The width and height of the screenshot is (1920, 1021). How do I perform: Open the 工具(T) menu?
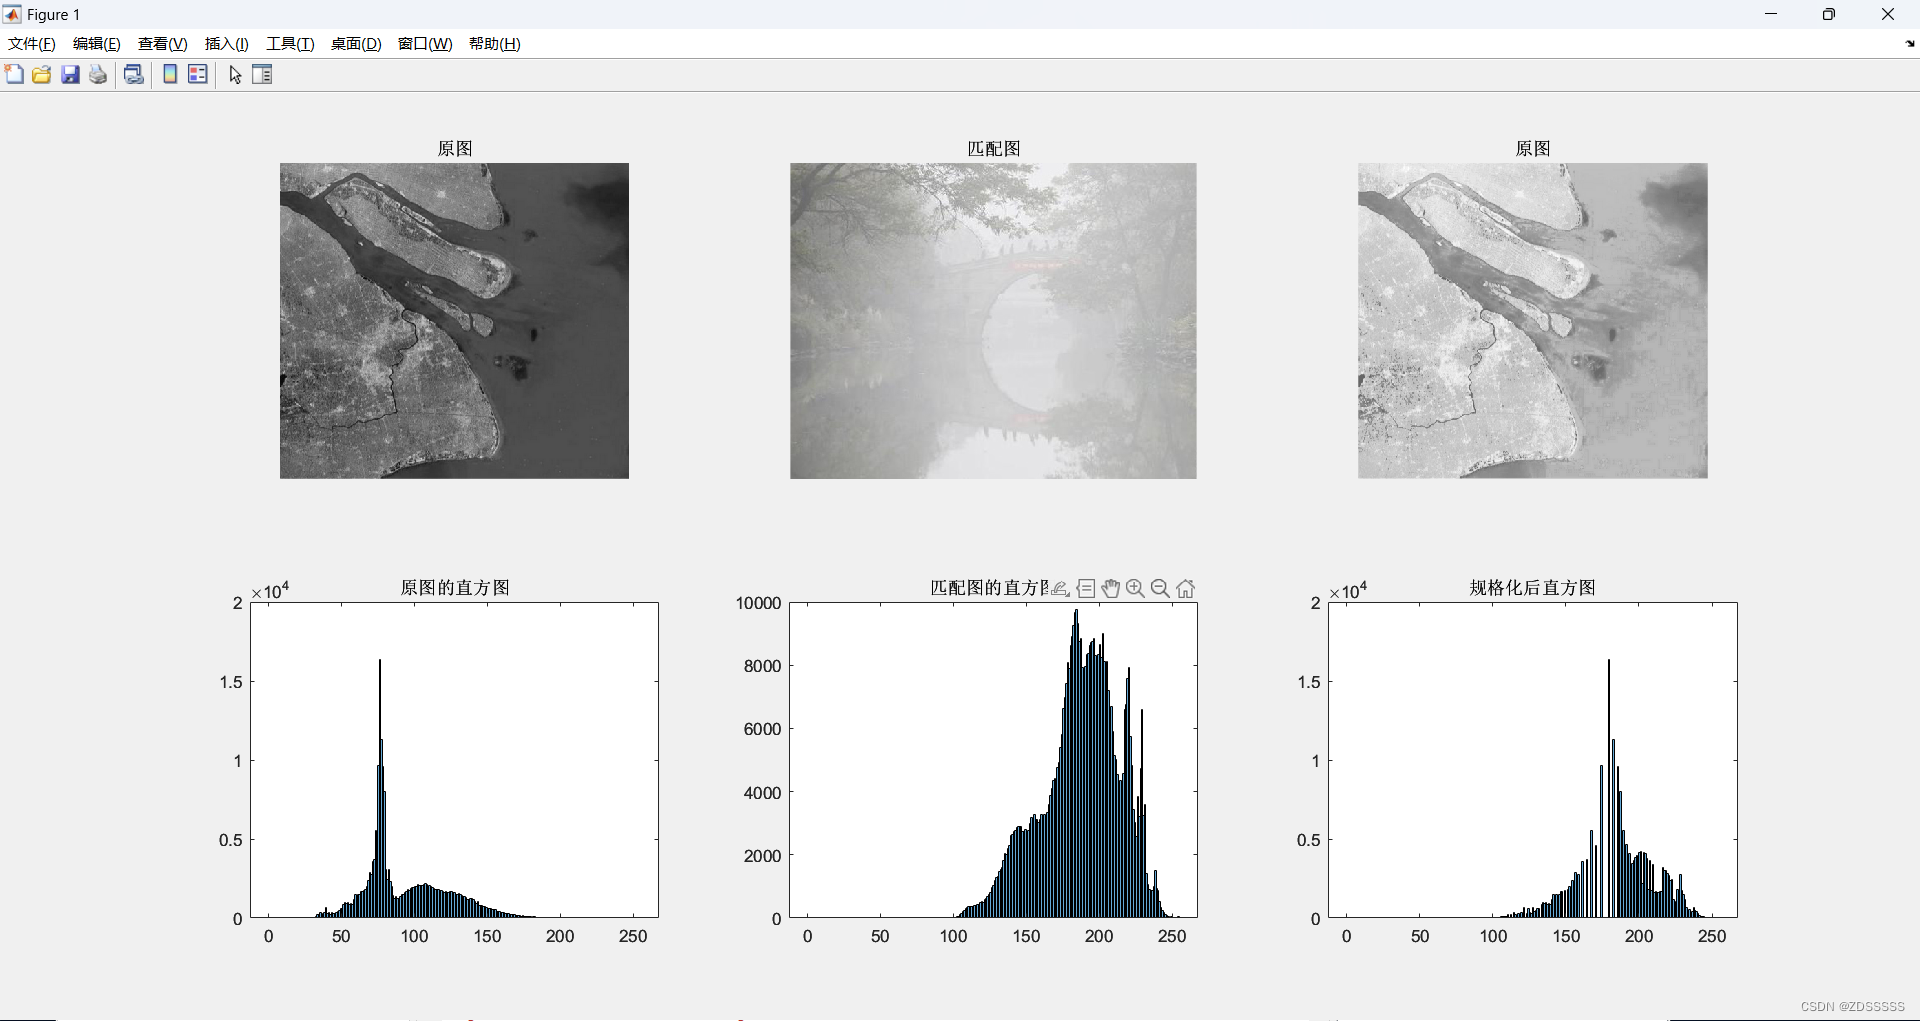pyautogui.click(x=290, y=43)
